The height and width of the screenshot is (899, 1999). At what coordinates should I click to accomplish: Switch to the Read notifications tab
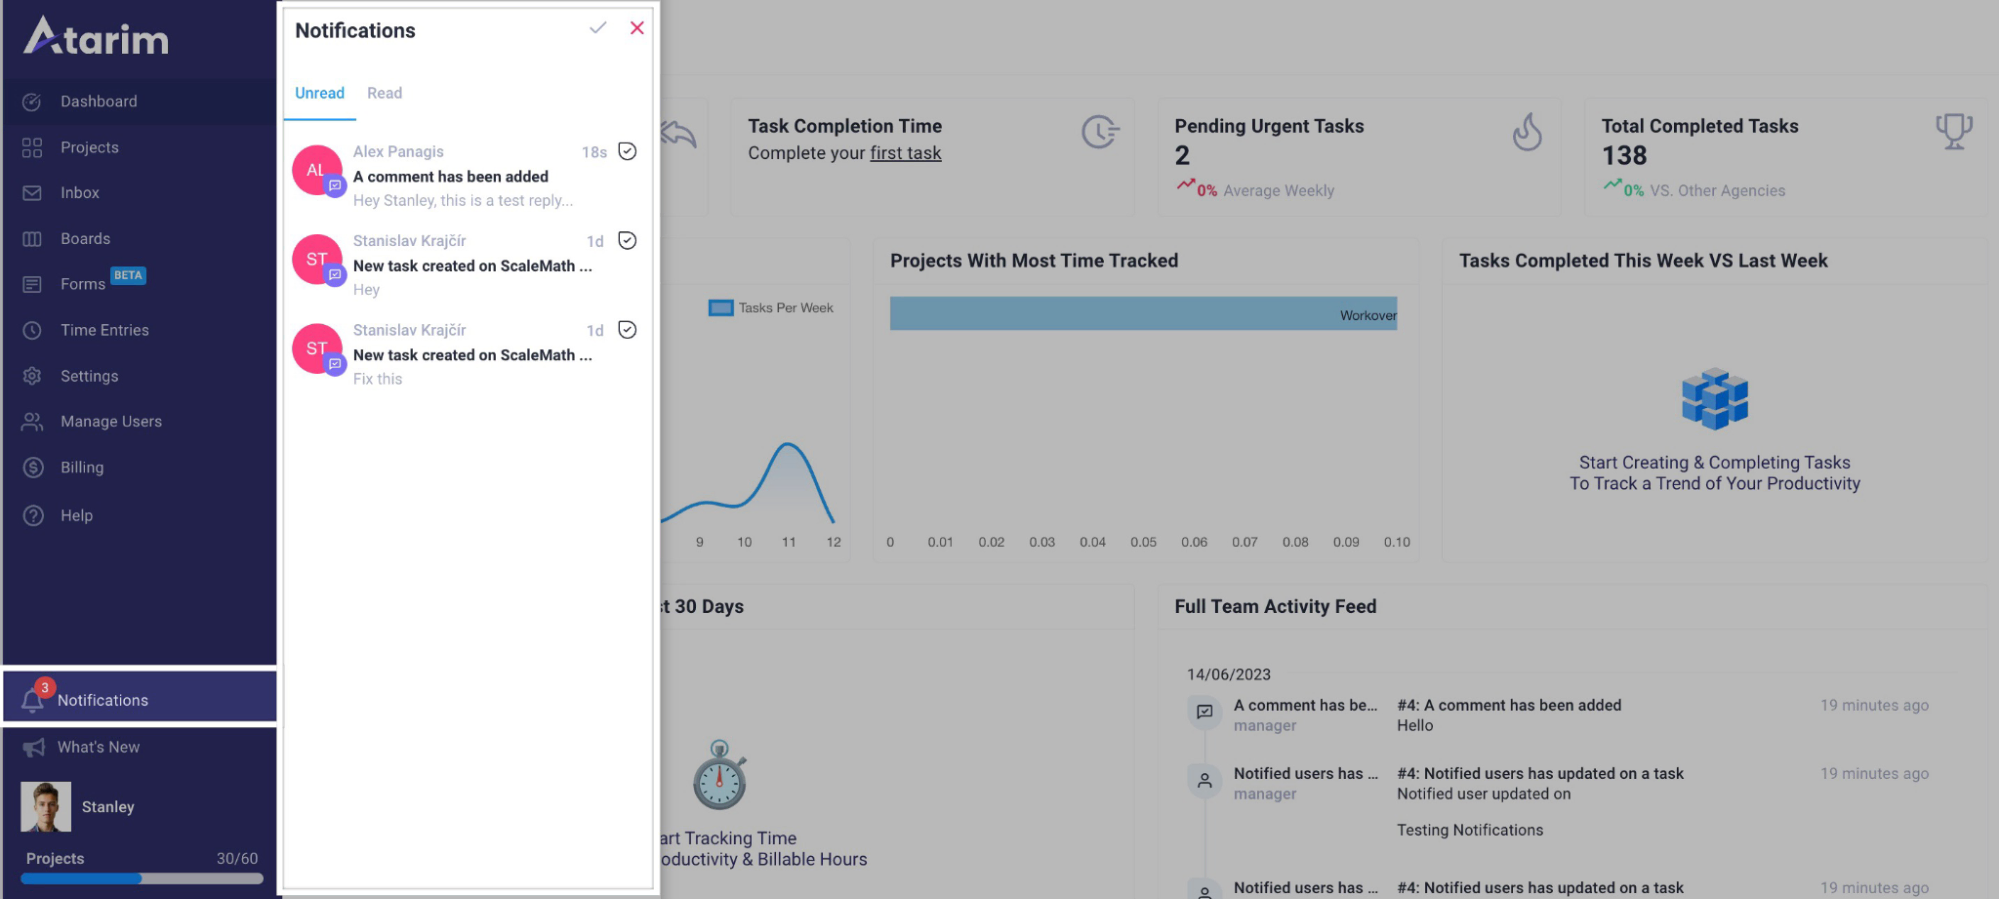[384, 93]
